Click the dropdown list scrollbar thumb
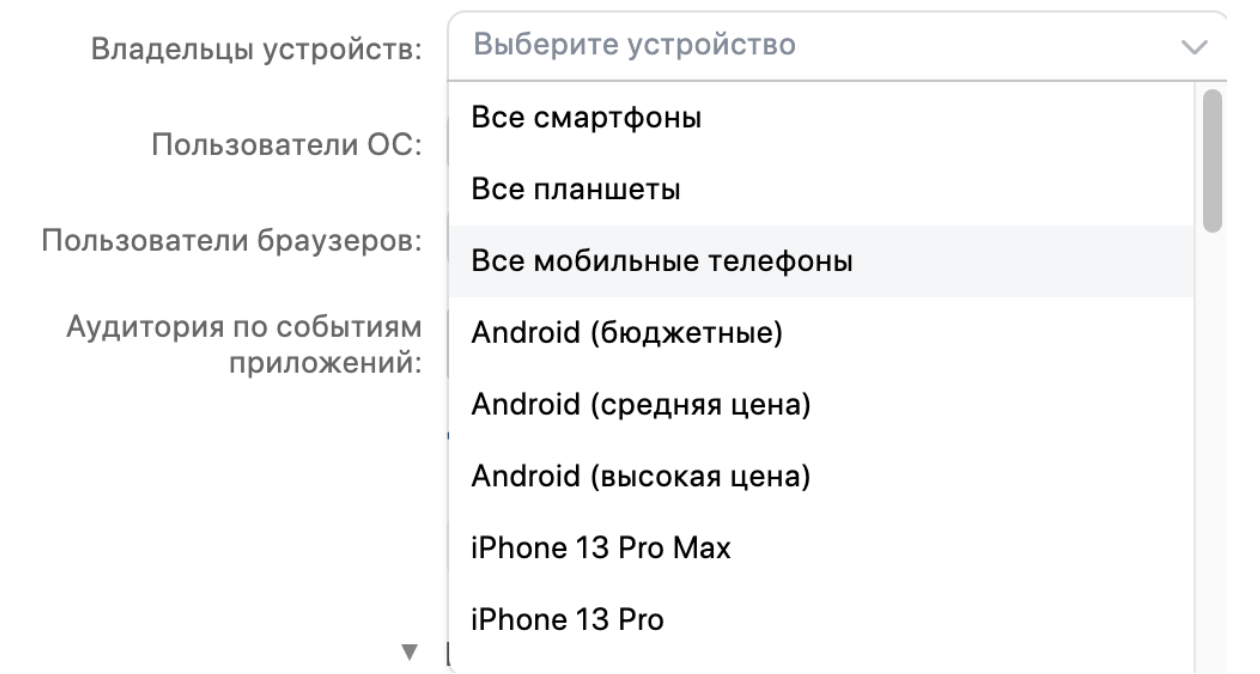Screen dimensions: 1260x674 point(1213,160)
